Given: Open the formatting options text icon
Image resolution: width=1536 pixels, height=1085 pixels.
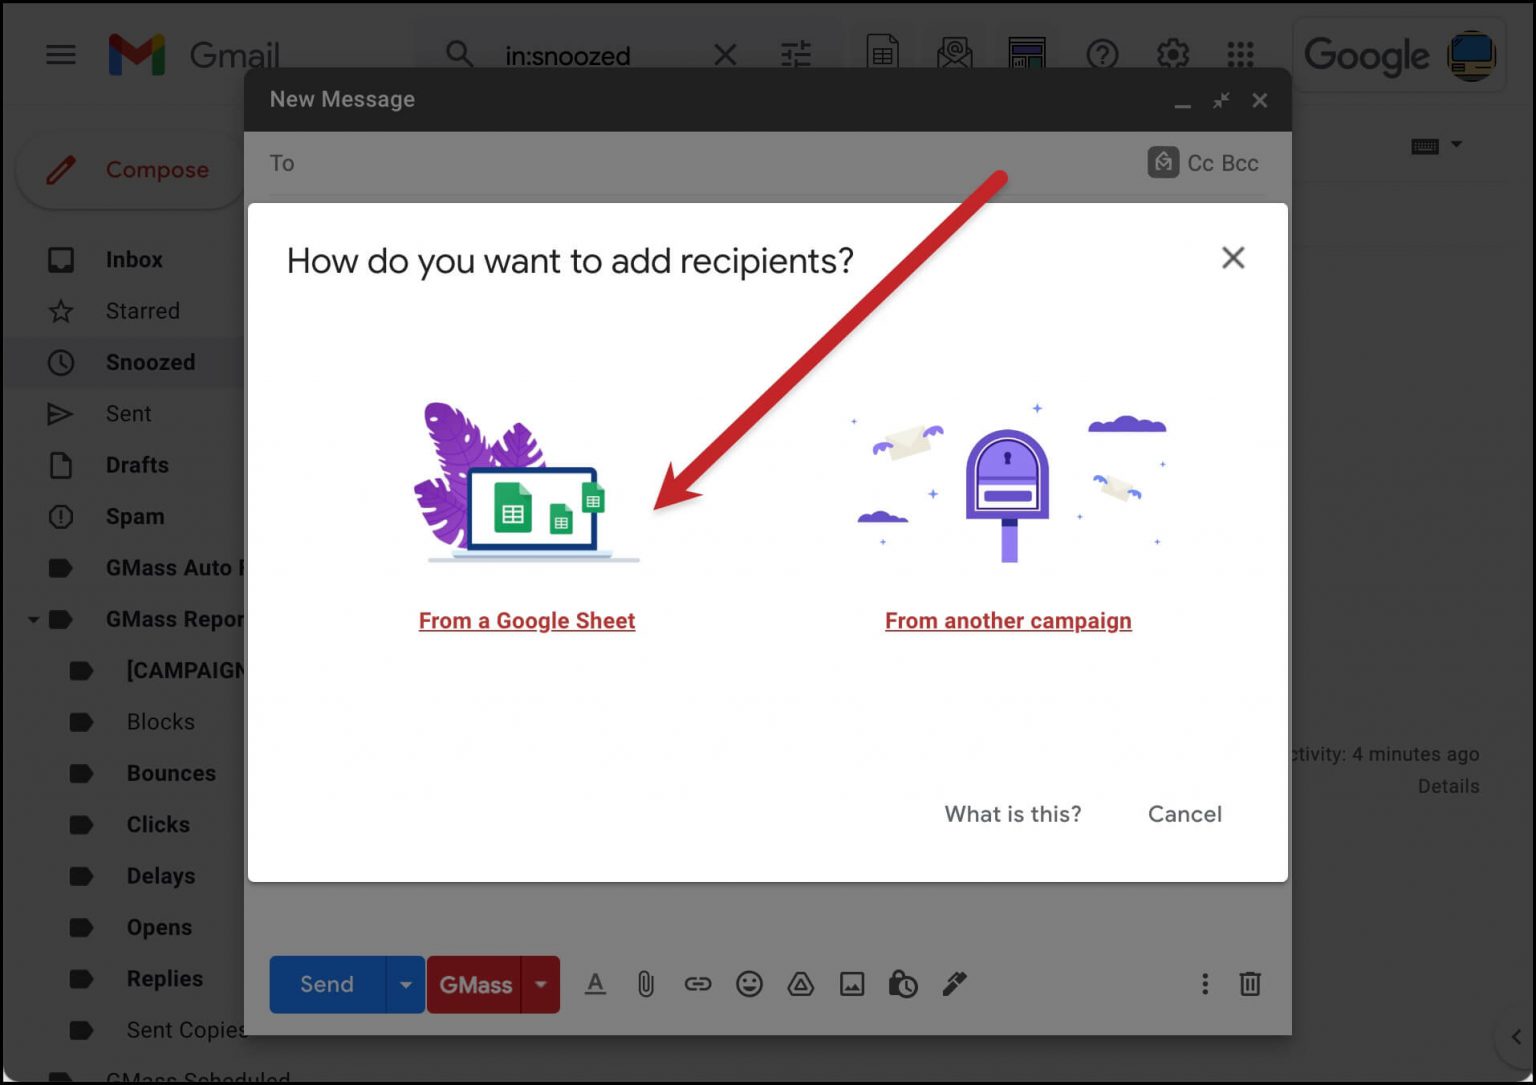Looking at the screenshot, I should pyautogui.click(x=595, y=984).
